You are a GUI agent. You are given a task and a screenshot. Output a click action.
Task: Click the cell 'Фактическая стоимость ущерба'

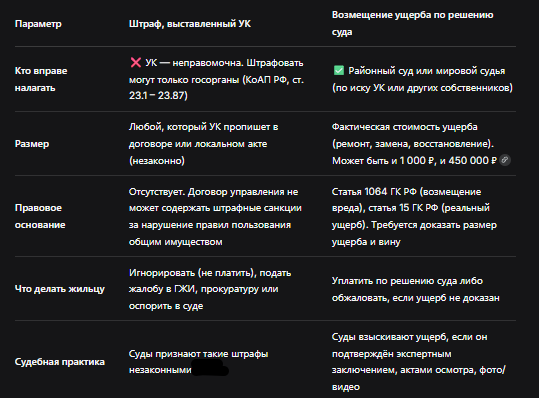421,144
